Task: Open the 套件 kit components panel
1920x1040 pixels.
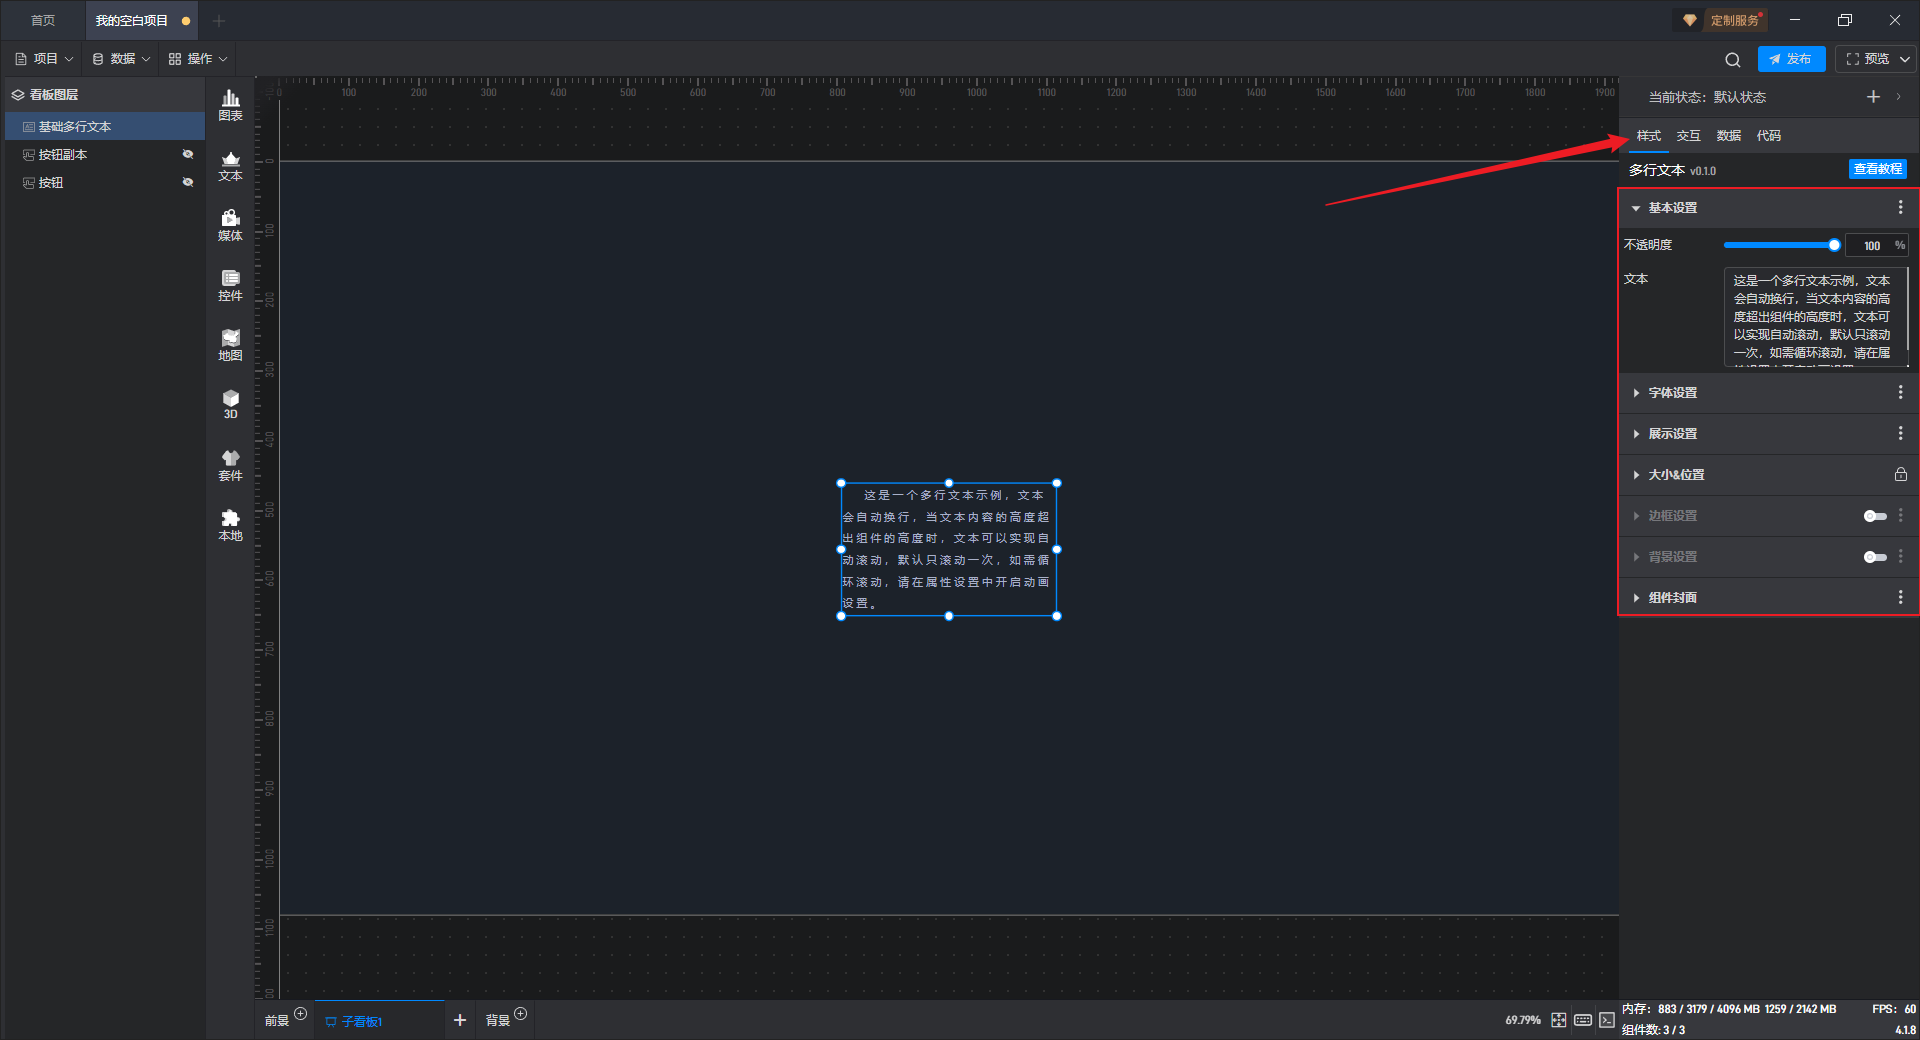Action: tap(230, 465)
